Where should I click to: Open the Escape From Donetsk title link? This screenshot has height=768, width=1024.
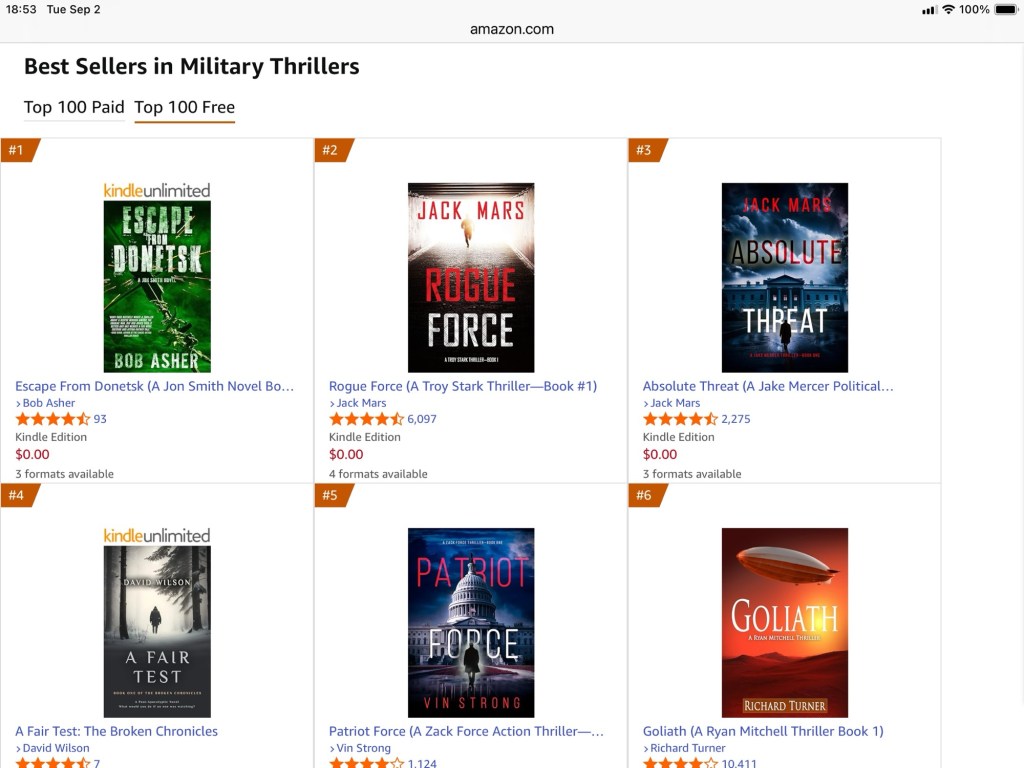coord(155,386)
